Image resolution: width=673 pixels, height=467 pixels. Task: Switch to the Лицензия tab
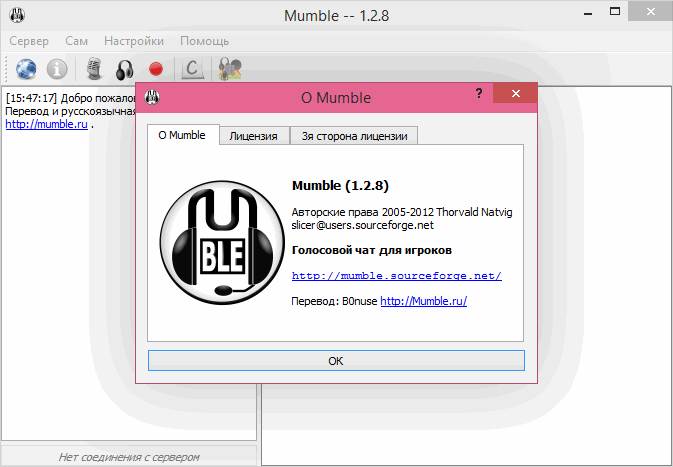pos(253,136)
